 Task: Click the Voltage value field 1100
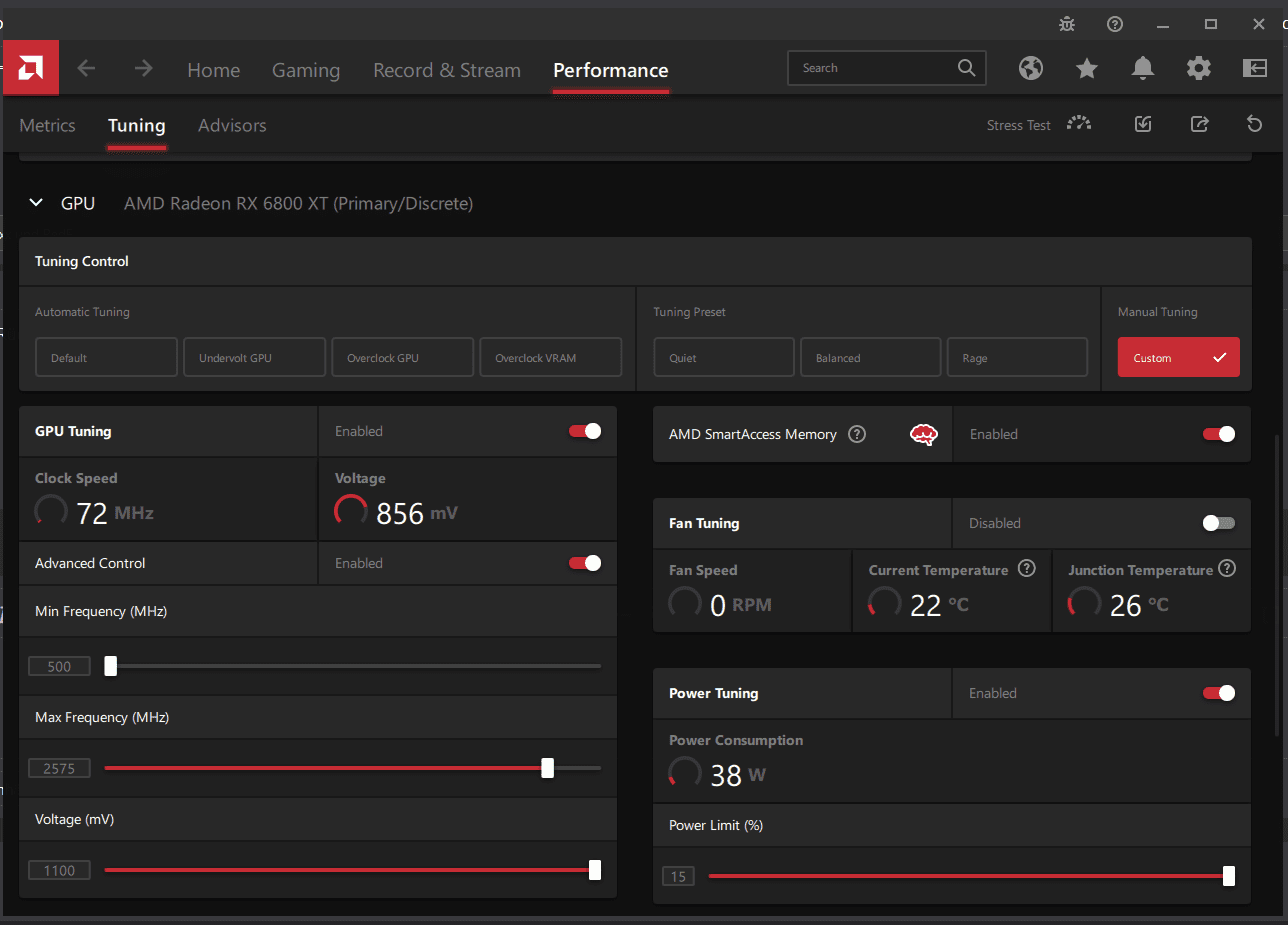pos(59,870)
